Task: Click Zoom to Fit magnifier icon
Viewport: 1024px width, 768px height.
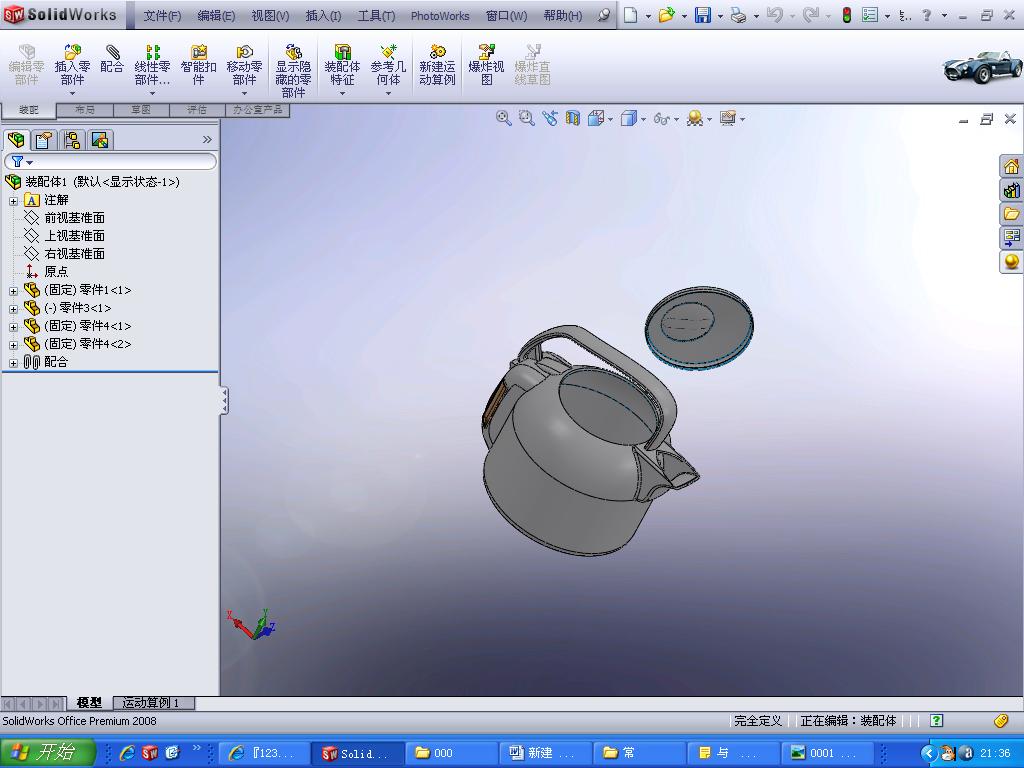Action: (x=503, y=118)
